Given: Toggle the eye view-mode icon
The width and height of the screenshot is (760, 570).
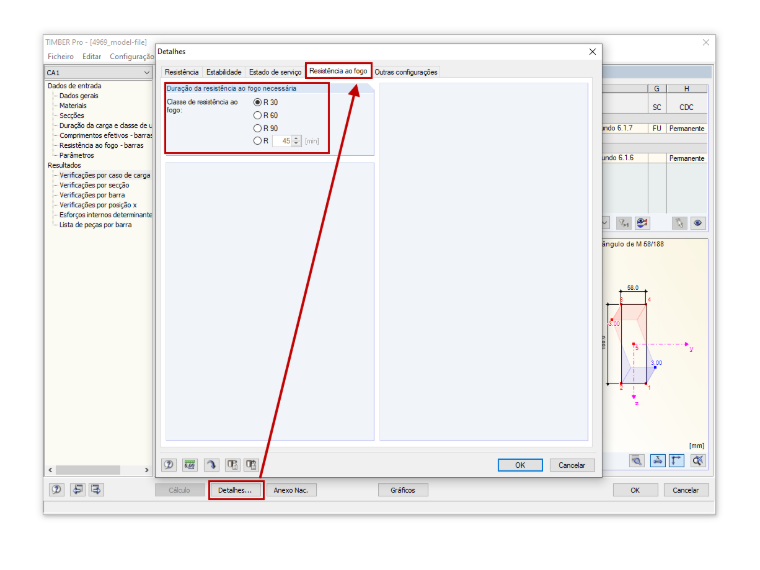Looking at the screenshot, I should 698,223.
